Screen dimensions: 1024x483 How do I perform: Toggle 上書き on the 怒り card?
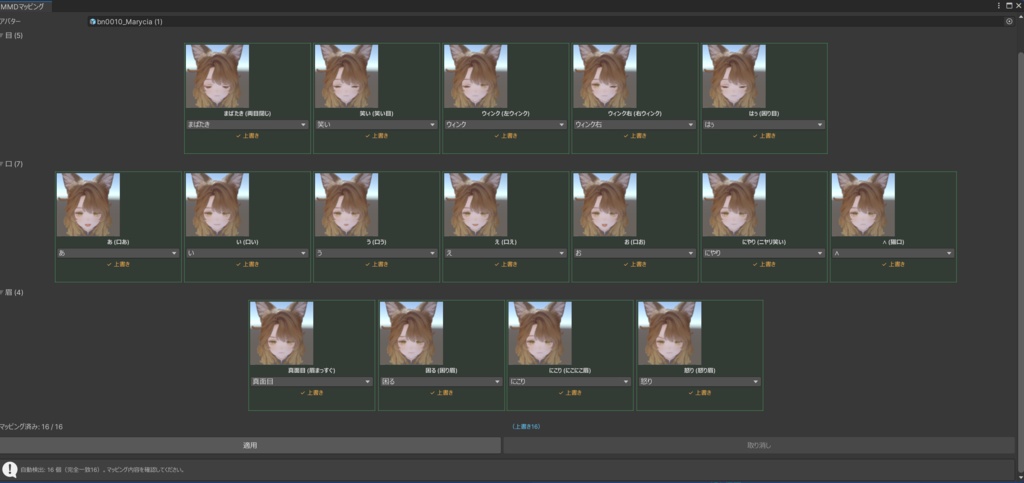700,393
